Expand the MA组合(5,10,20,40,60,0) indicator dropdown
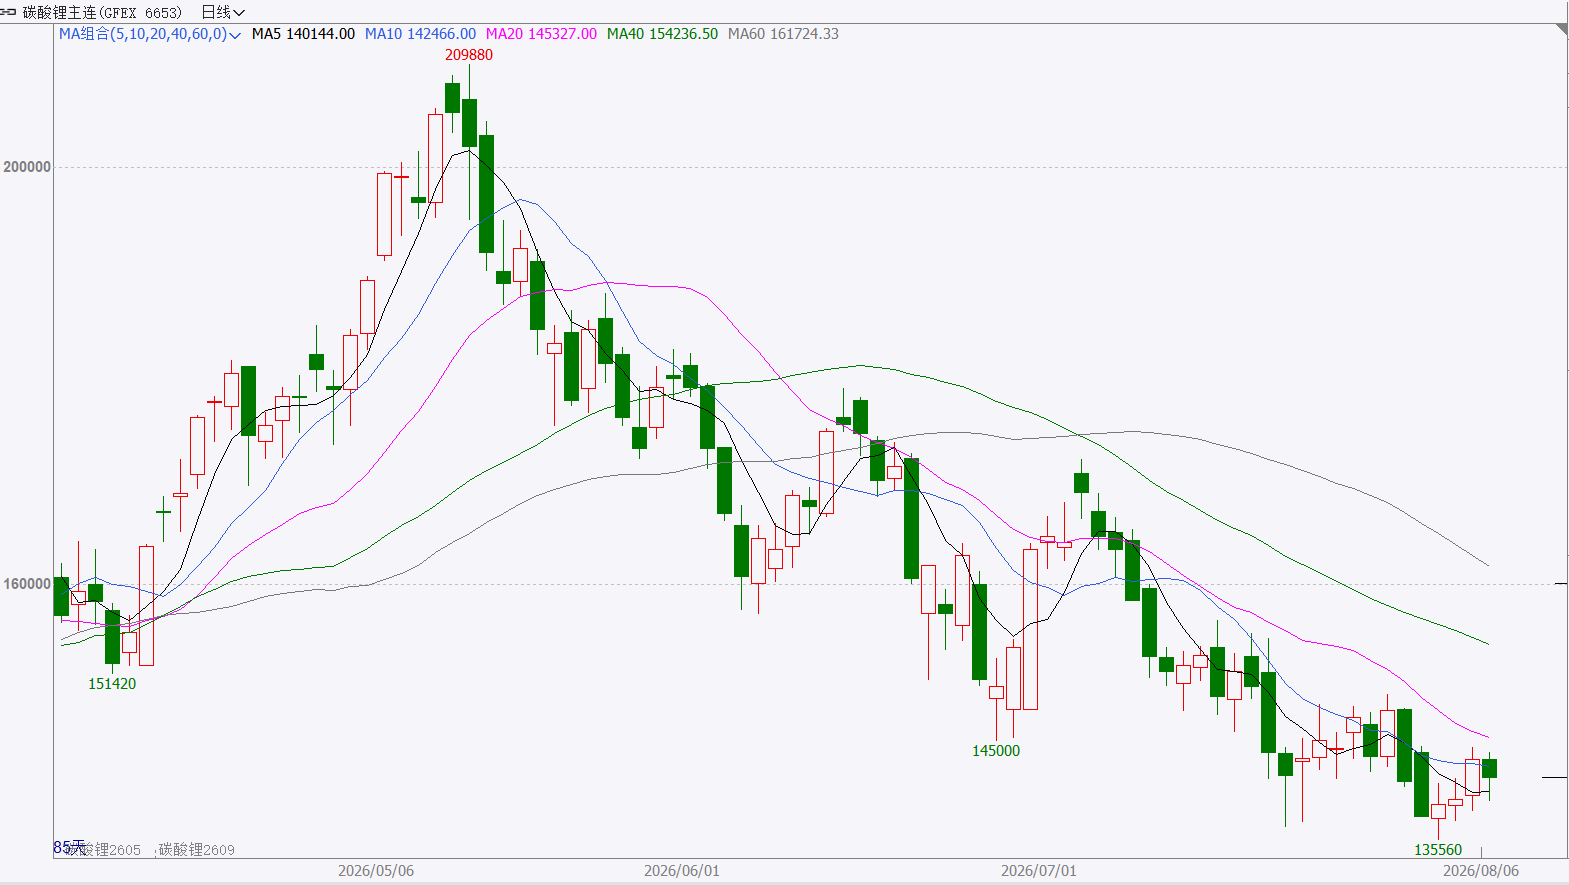The image size is (1569, 885). [x=150, y=34]
